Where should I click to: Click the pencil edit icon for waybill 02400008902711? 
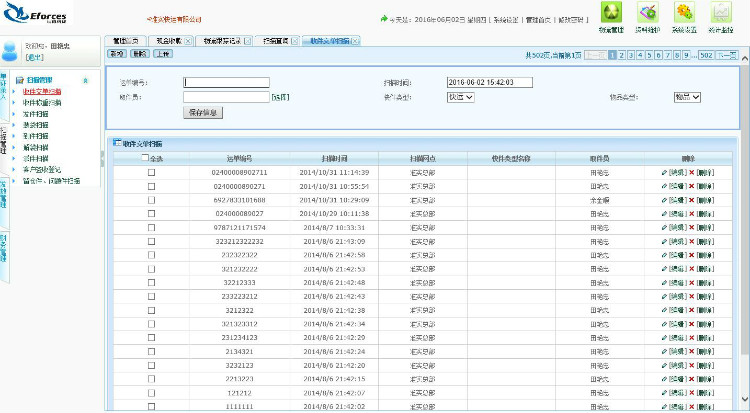(664, 173)
